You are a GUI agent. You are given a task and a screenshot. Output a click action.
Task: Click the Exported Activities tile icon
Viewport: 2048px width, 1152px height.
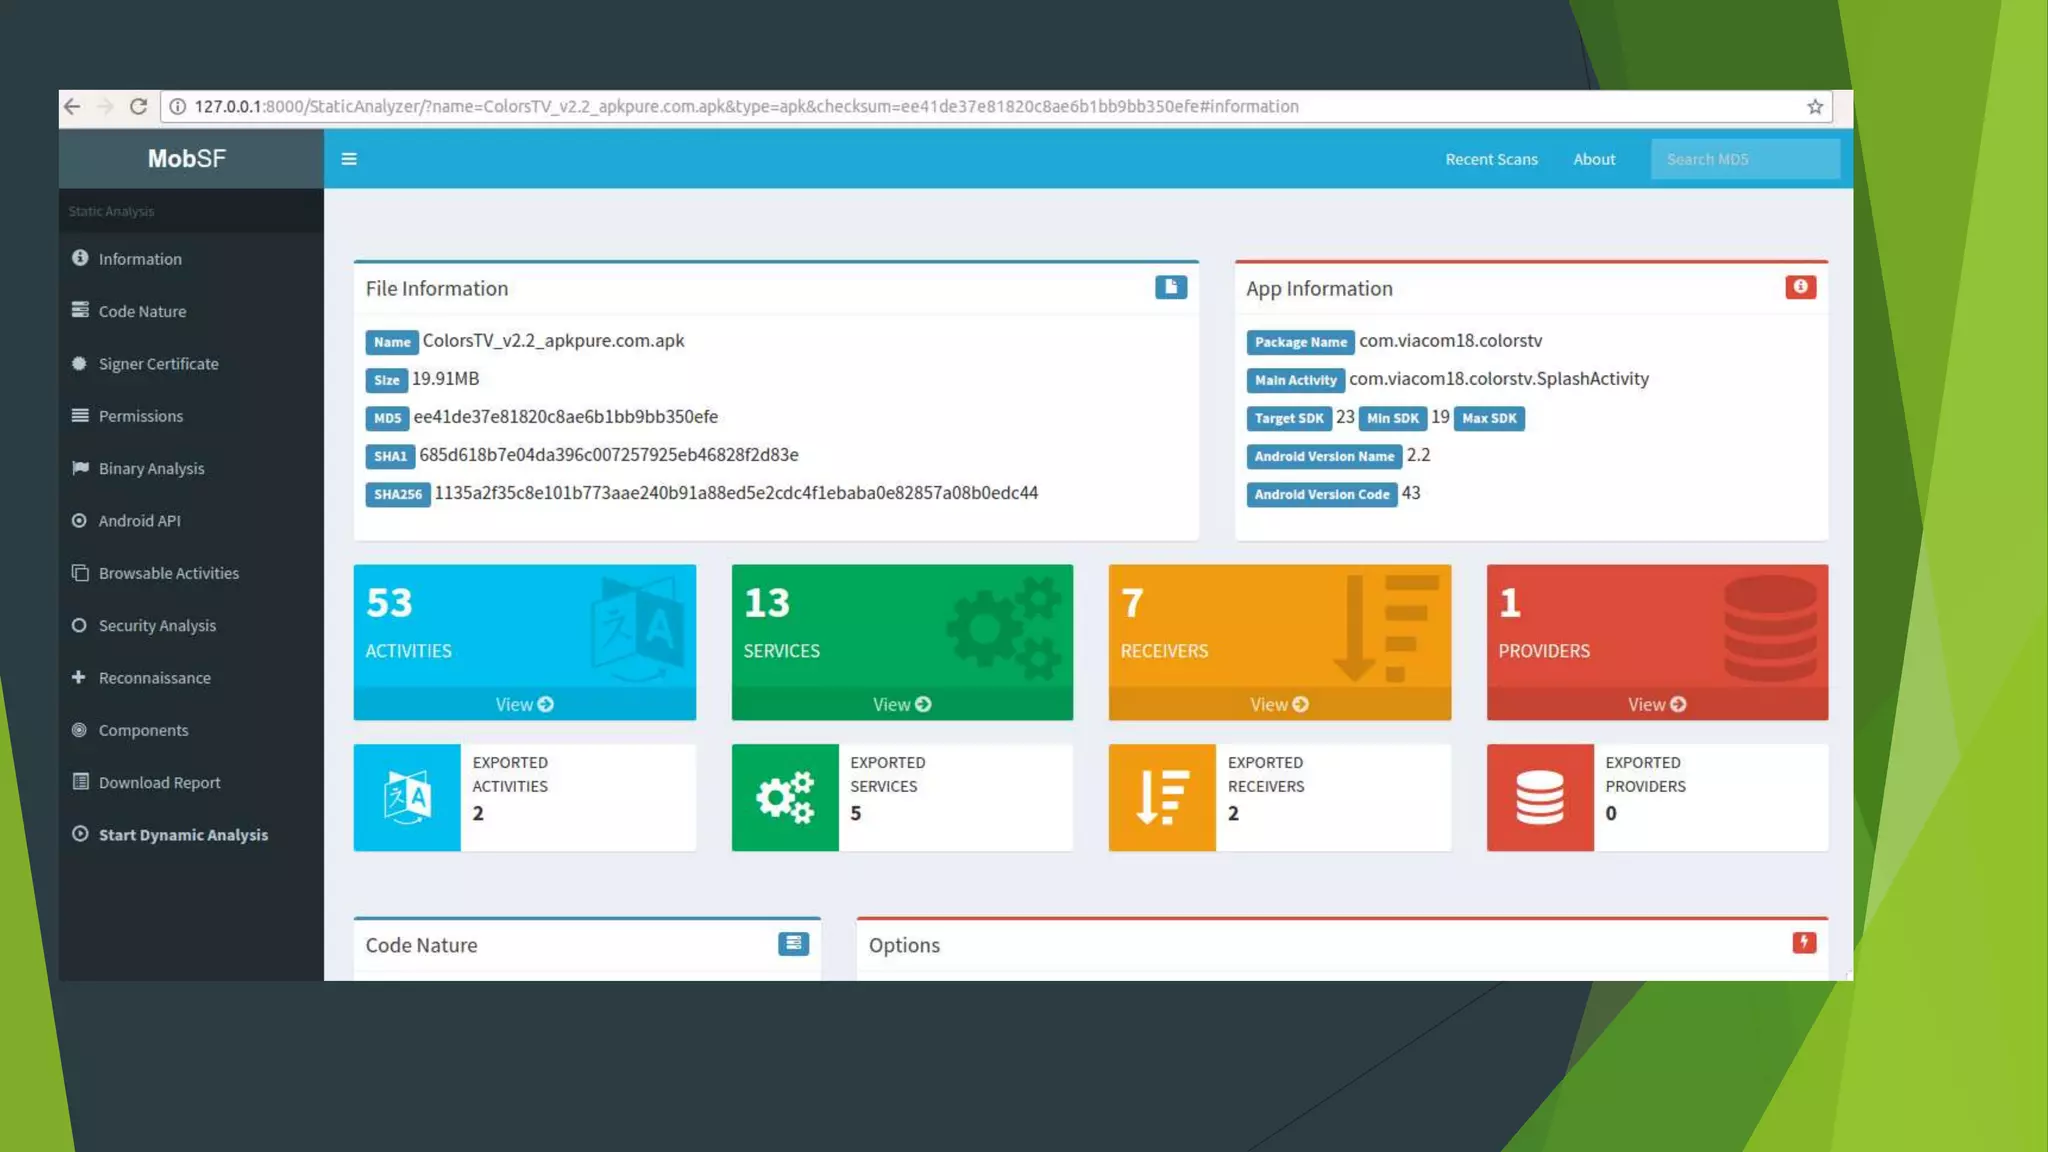coord(407,798)
